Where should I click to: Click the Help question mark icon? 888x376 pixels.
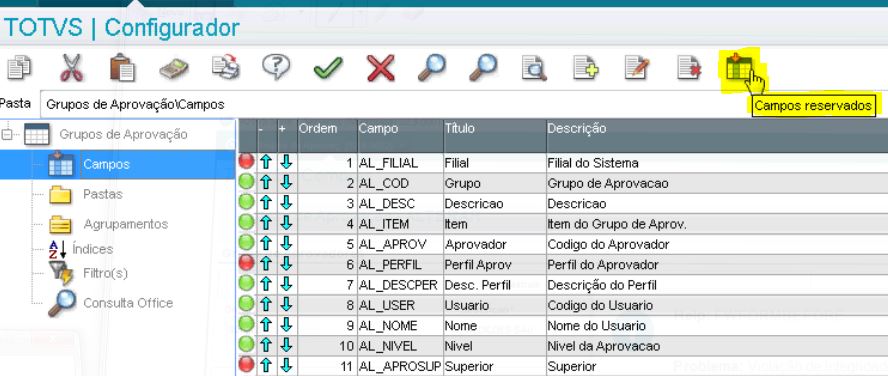pos(276,67)
